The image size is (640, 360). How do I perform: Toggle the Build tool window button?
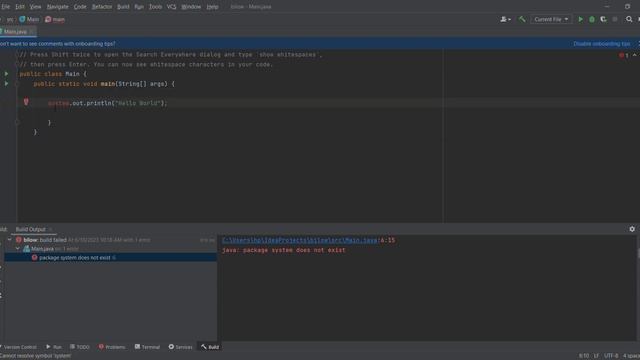(210, 347)
